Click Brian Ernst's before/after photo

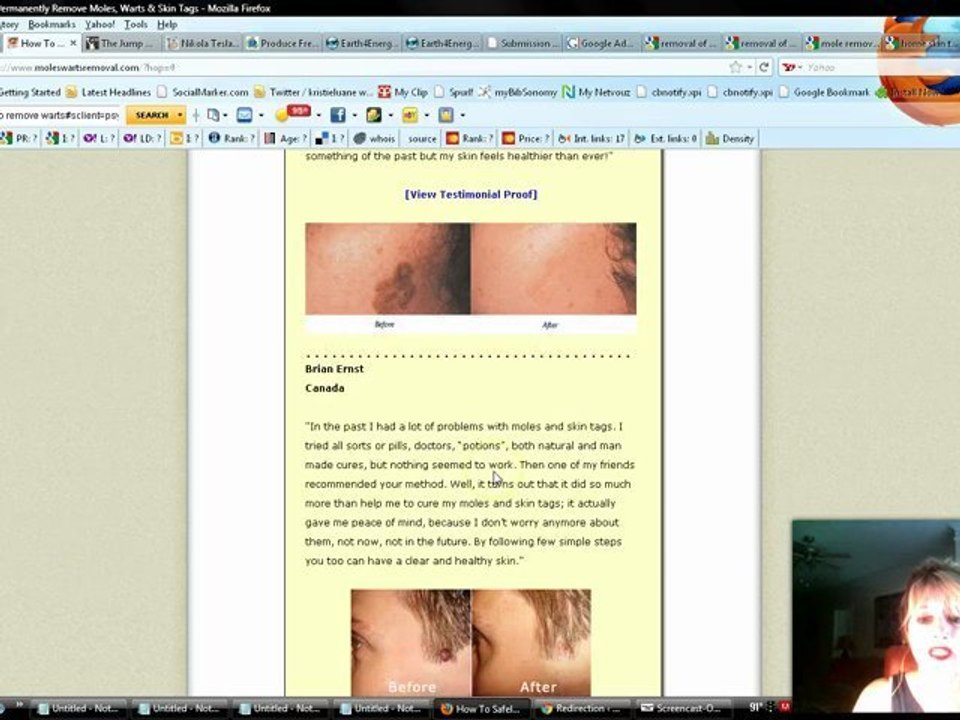coord(471,642)
